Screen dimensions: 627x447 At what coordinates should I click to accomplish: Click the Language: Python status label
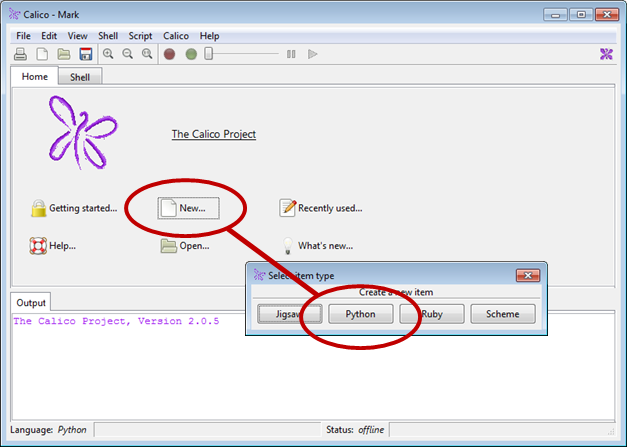pyautogui.click(x=48, y=430)
